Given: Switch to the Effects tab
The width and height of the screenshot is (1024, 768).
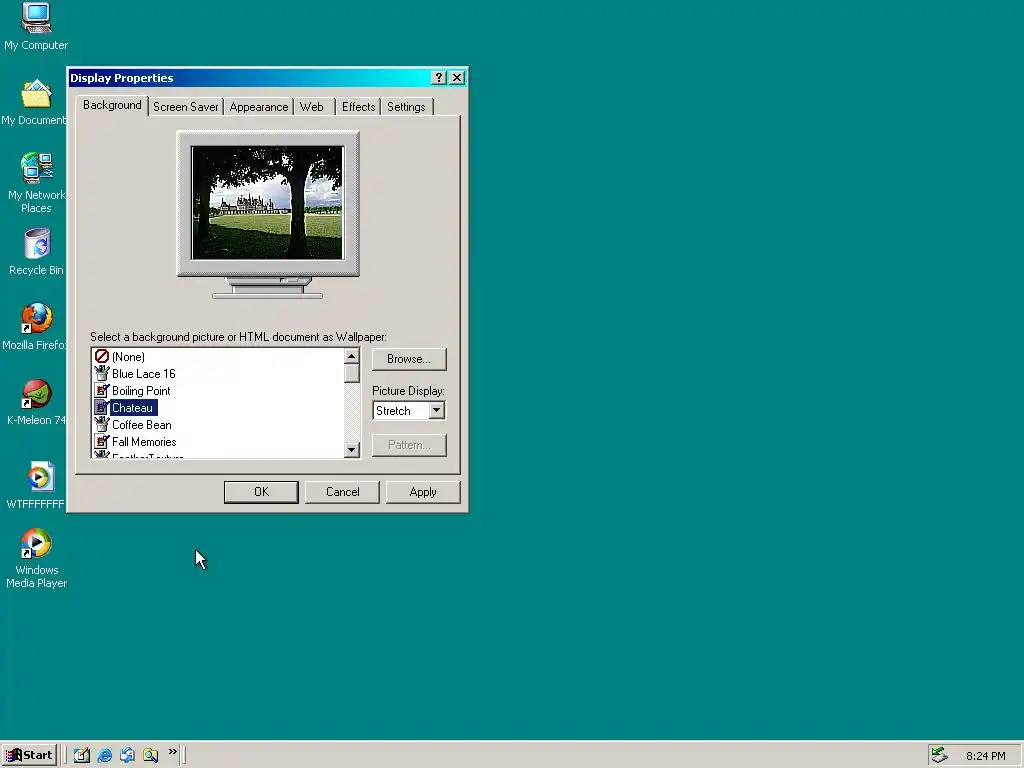Looking at the screenshot, I should [359, 106].
